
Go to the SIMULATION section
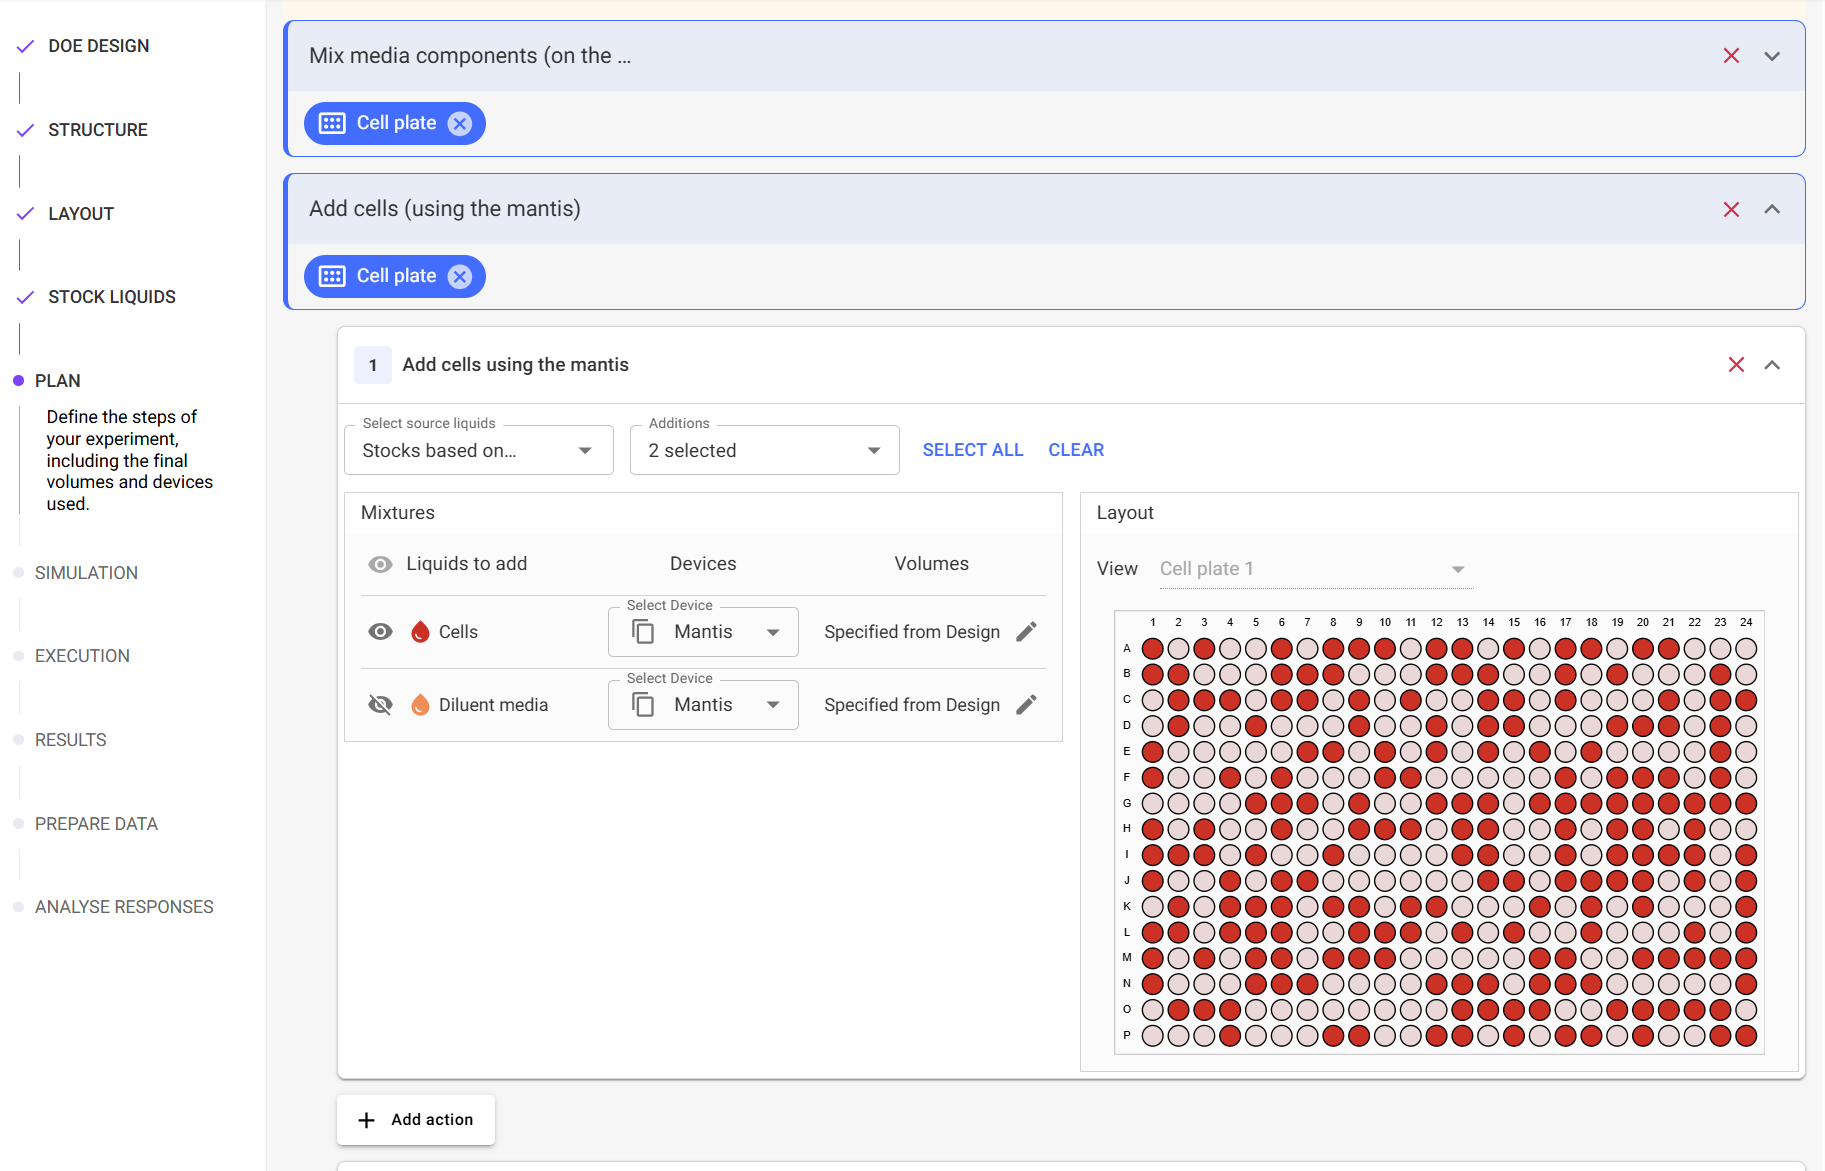[x=86, y=572]
